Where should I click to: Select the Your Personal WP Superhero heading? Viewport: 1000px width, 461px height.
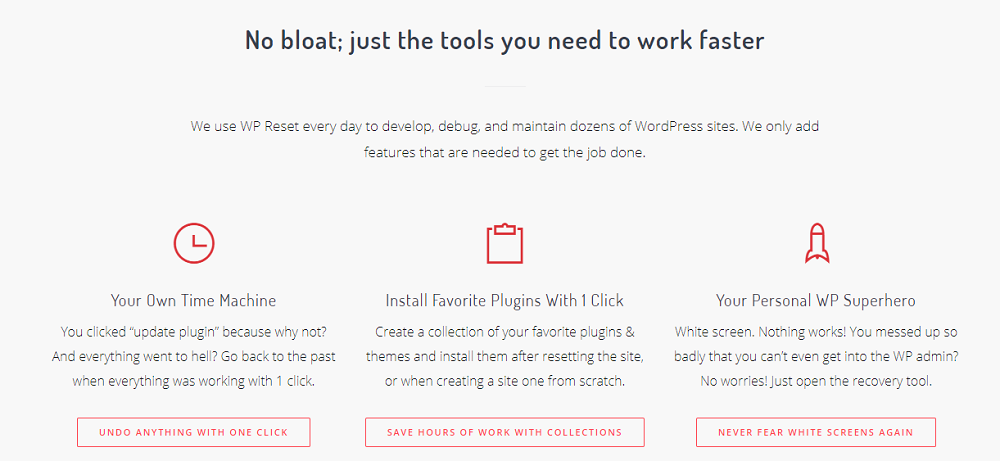pyautogui.click(x=816, y=300)
